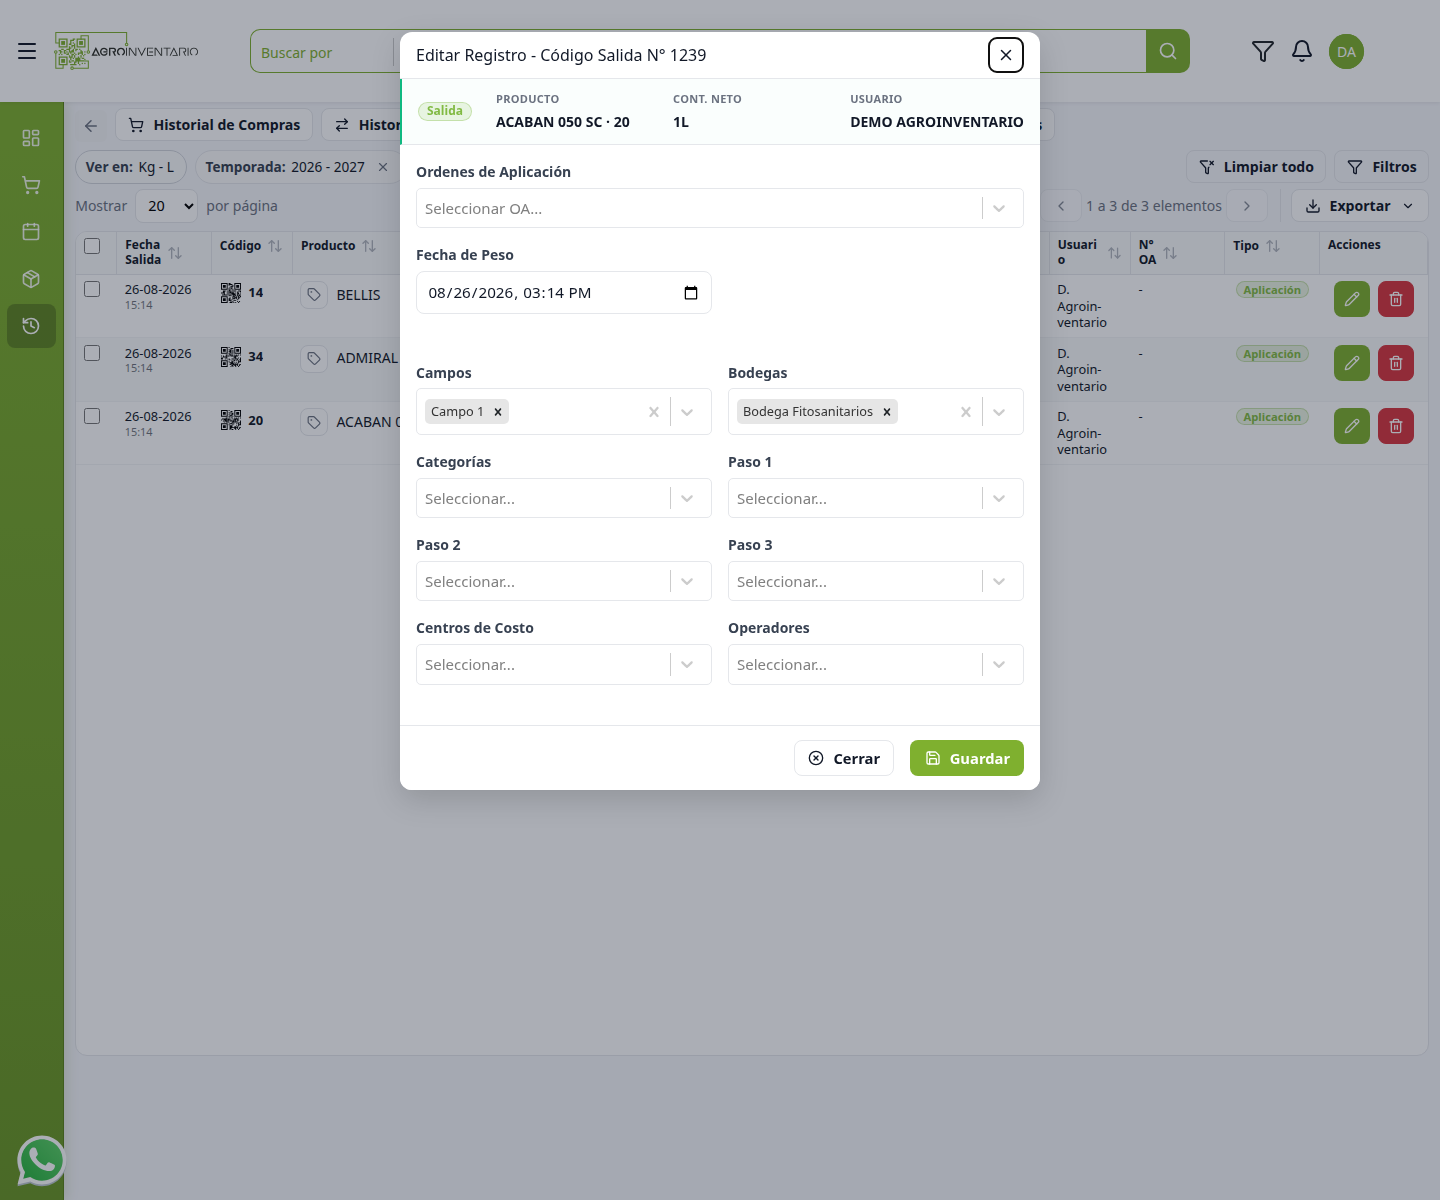Toggle the select-all checkbox in table header
1440x1200 pixels.
tap(92, 246)
